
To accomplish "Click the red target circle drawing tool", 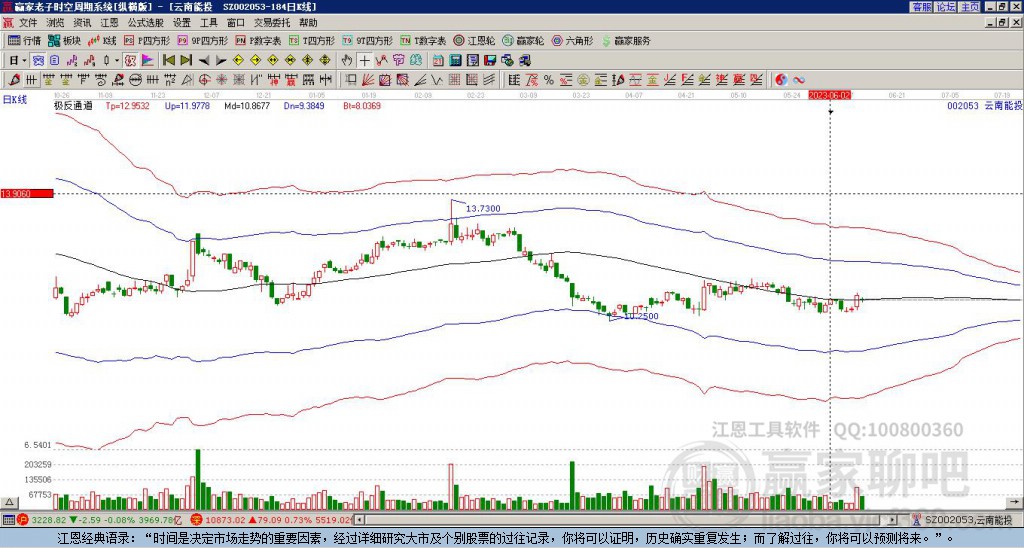I will (204, 80).
